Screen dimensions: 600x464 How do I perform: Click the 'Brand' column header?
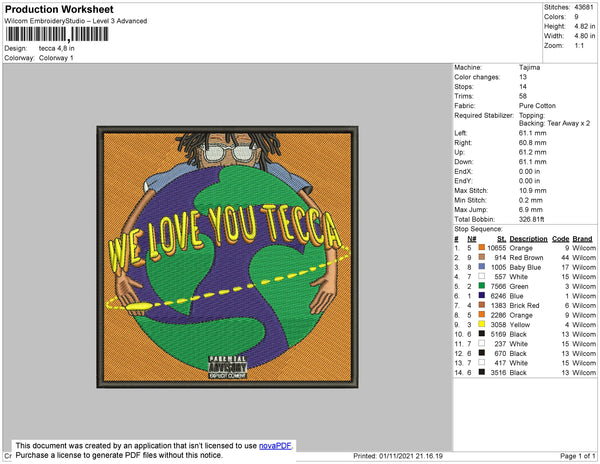pyautogui.click(x=582, y=239)
